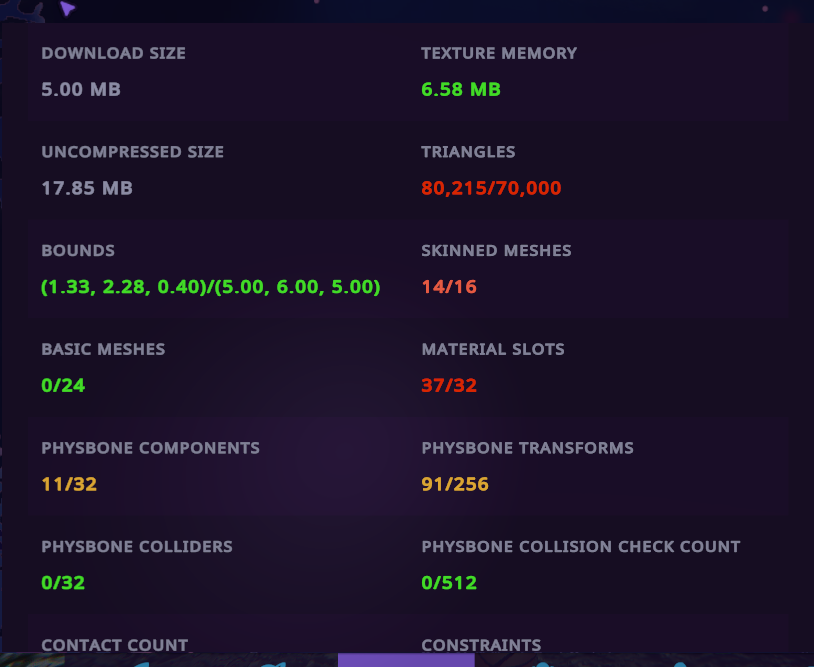Click the 6.58 MB texture memory value
Viewport: 814px width, 667px height.
pyautogui.click(x=461, y=89)
